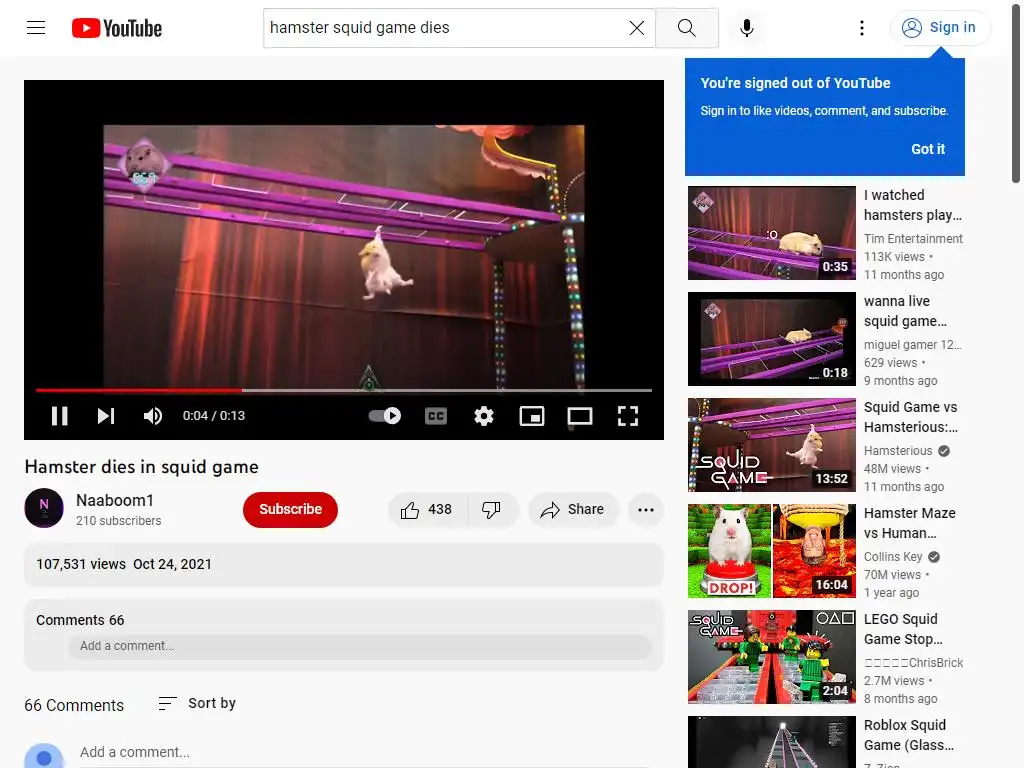This screenshot has height=768, width=1024.
Task: Seek on the video progress bar
Action: [x=344, y=390]
